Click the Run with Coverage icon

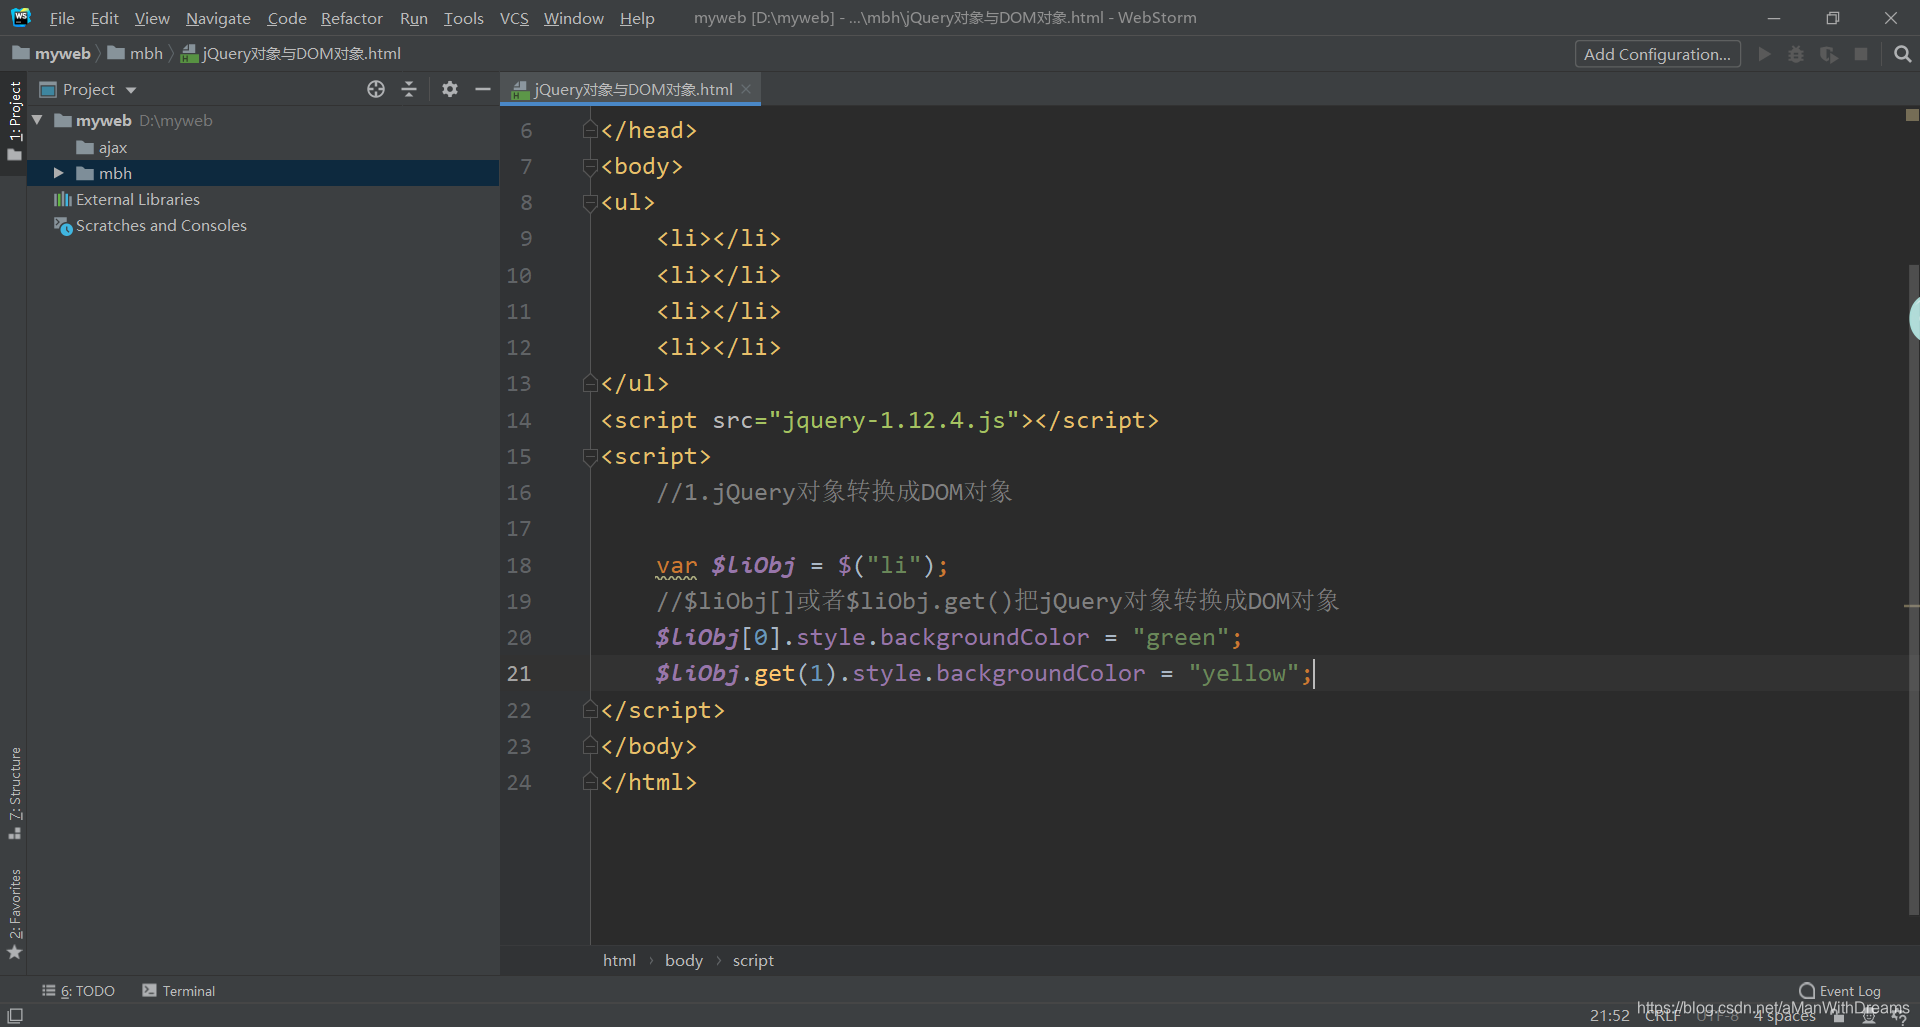pyautogui.click(x=1829, y=54)
